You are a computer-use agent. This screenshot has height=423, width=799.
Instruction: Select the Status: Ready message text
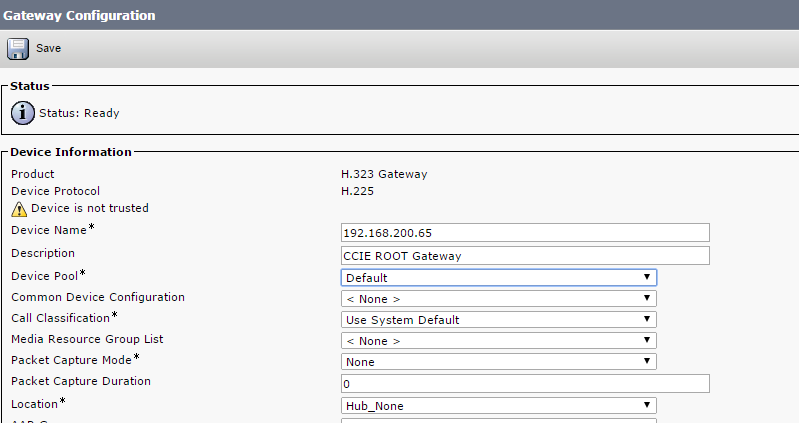click(x=79, y=113)
